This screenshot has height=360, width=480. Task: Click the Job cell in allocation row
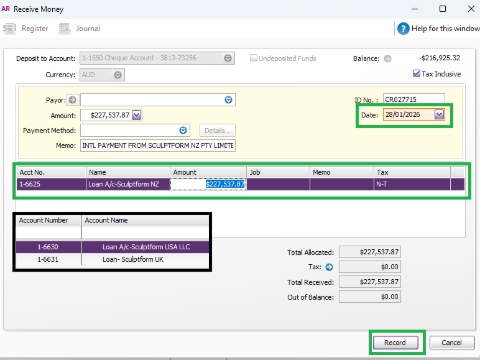coord(278,184)
